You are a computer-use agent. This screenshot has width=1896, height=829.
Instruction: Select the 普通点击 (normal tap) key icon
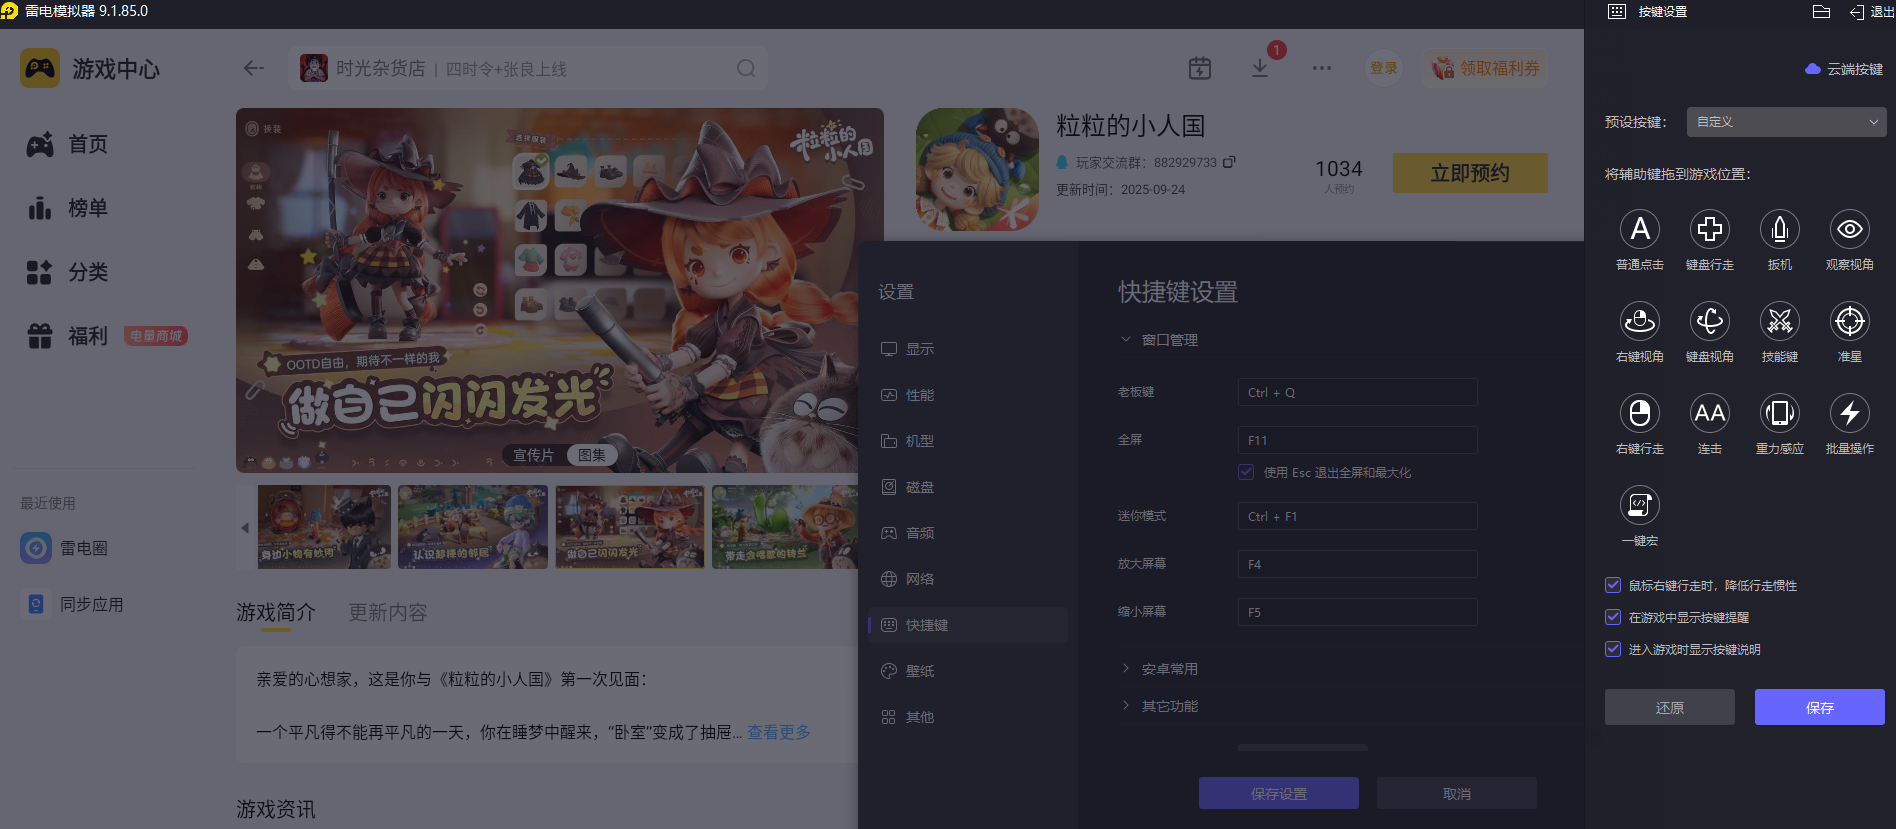tap(1640, 229)
